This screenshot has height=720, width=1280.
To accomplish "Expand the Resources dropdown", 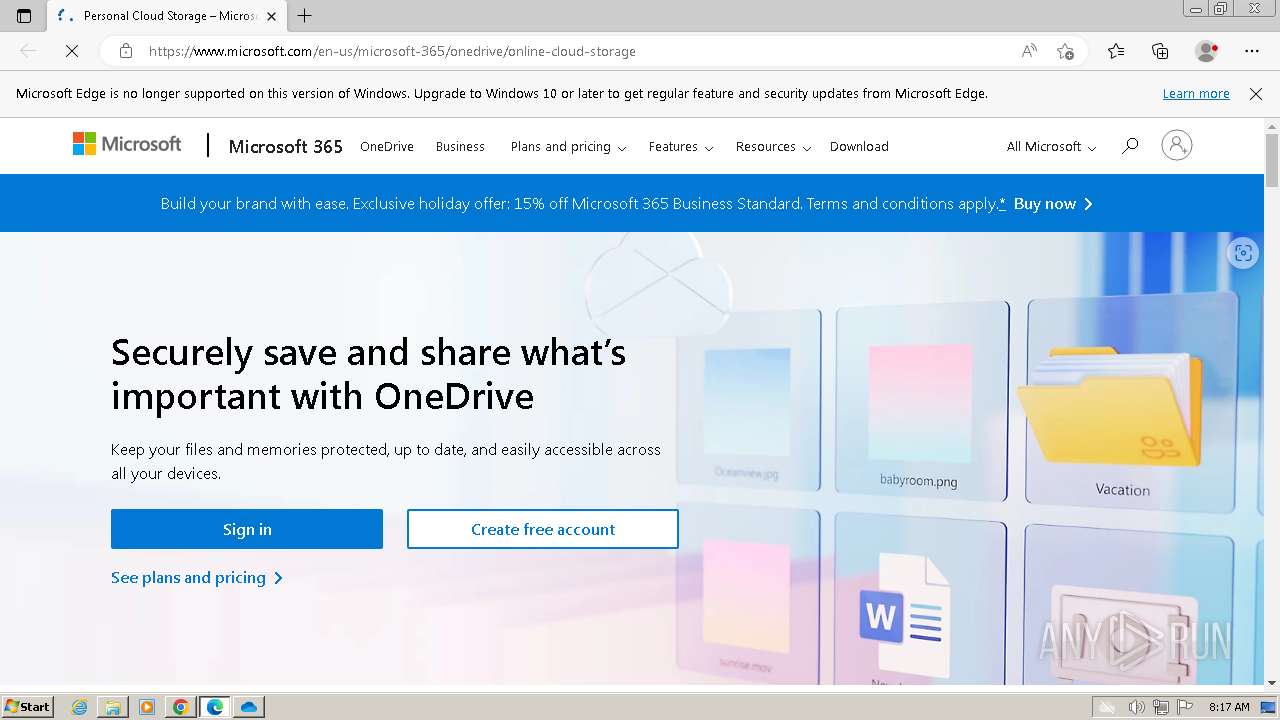I will coord(773,146).
